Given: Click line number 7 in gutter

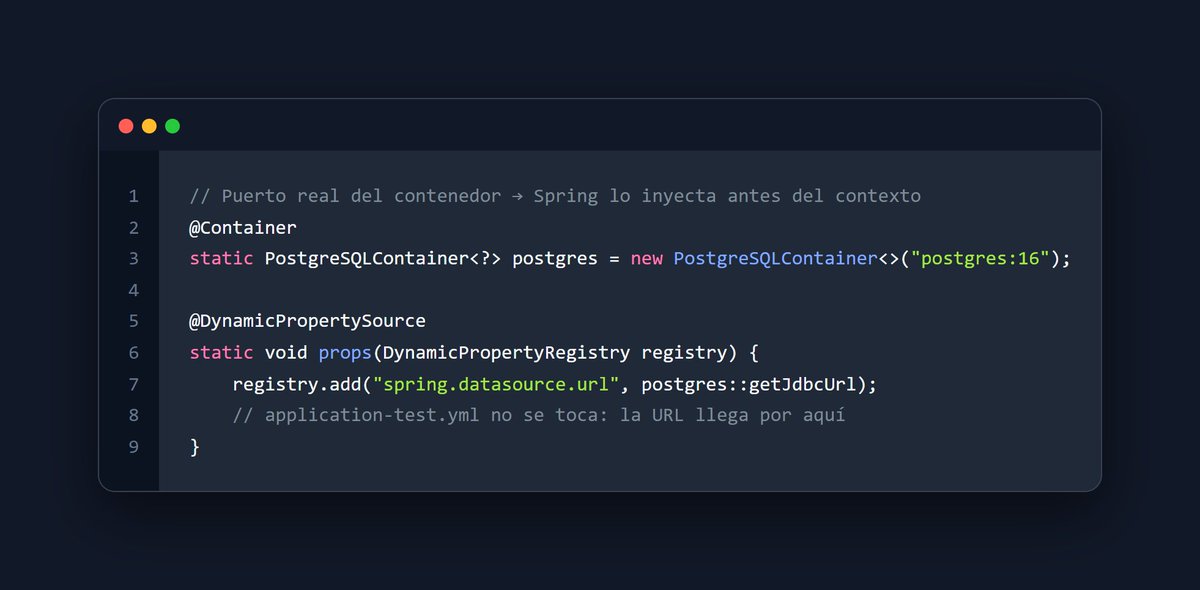Looking at the screenshot, I should (134, 384).
